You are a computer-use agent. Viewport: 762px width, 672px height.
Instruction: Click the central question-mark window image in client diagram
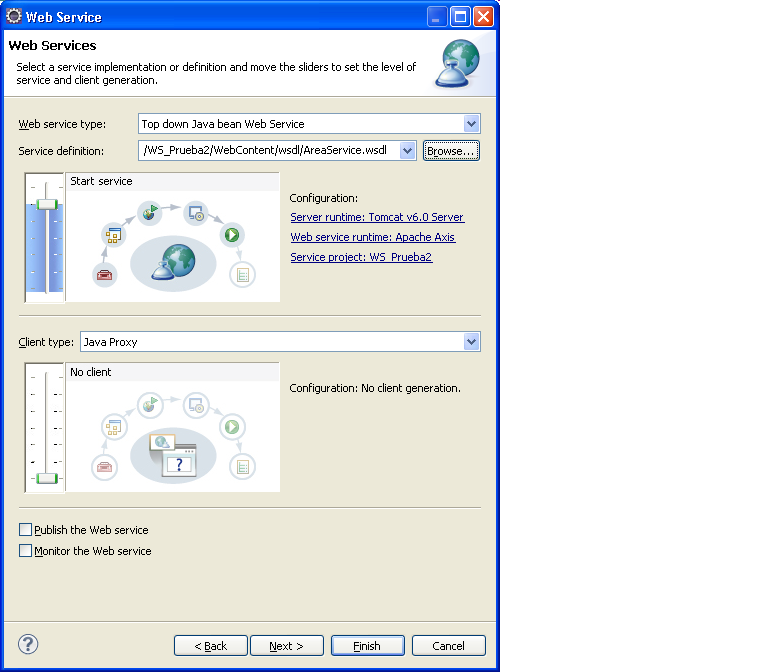click(x=173, y=456)
